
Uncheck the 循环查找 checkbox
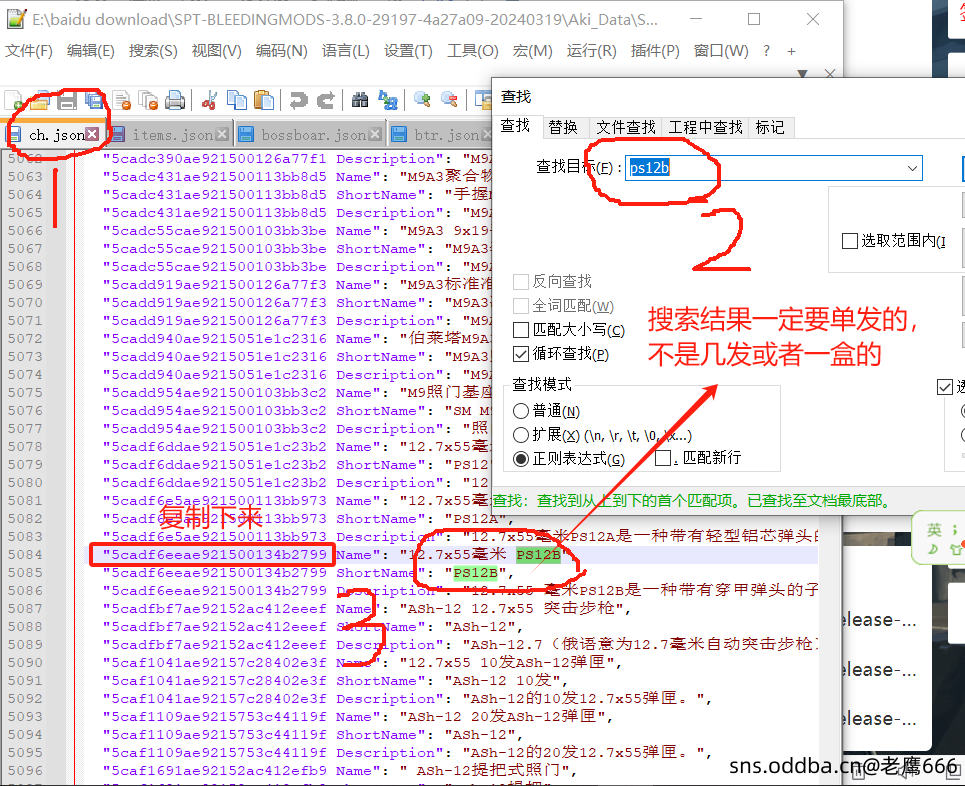pyautogui.click(x=520, y=354)
